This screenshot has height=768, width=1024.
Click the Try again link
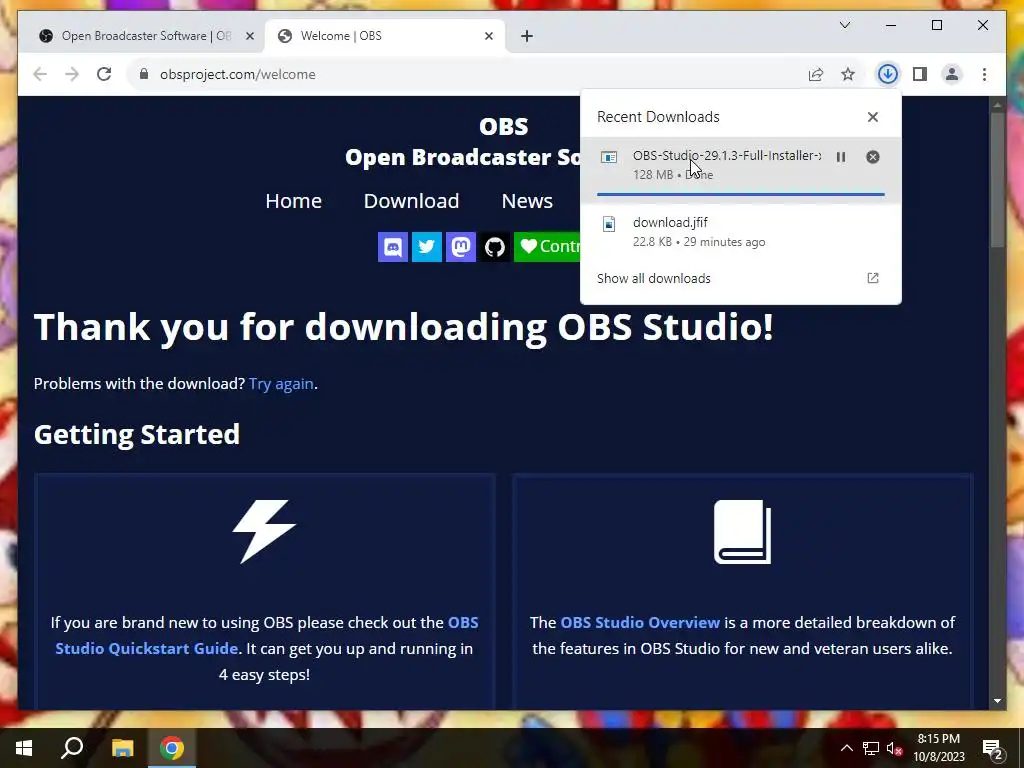coord(281,383)
